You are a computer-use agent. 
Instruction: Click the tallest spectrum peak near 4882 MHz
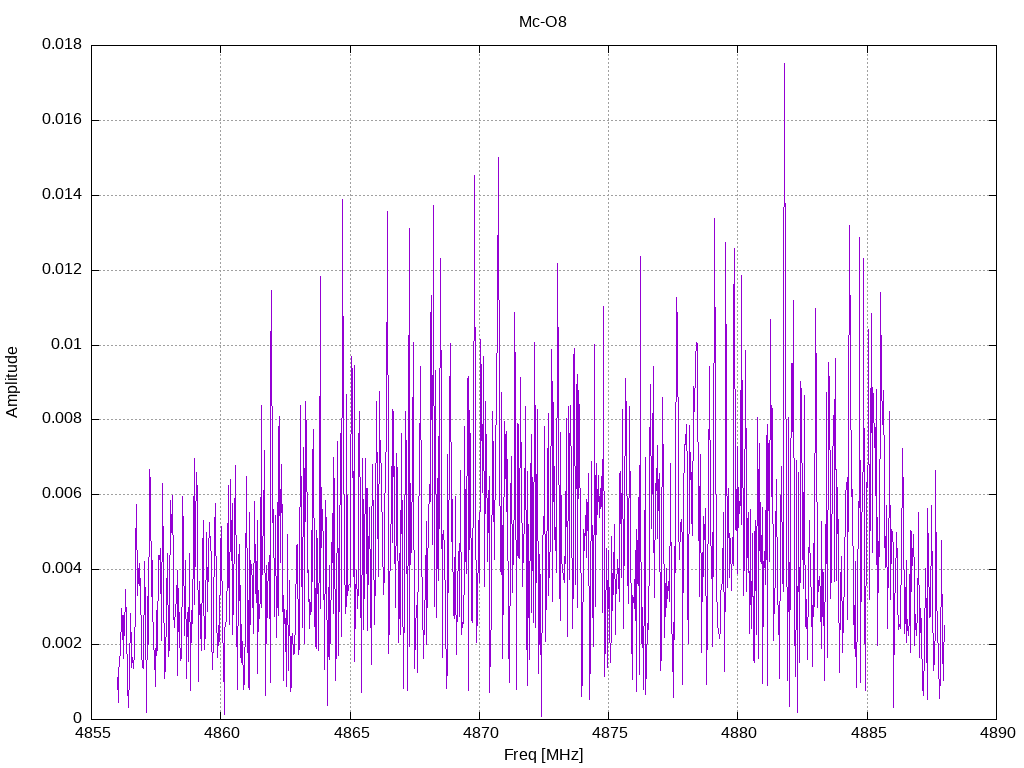click(x=784, y=65)
